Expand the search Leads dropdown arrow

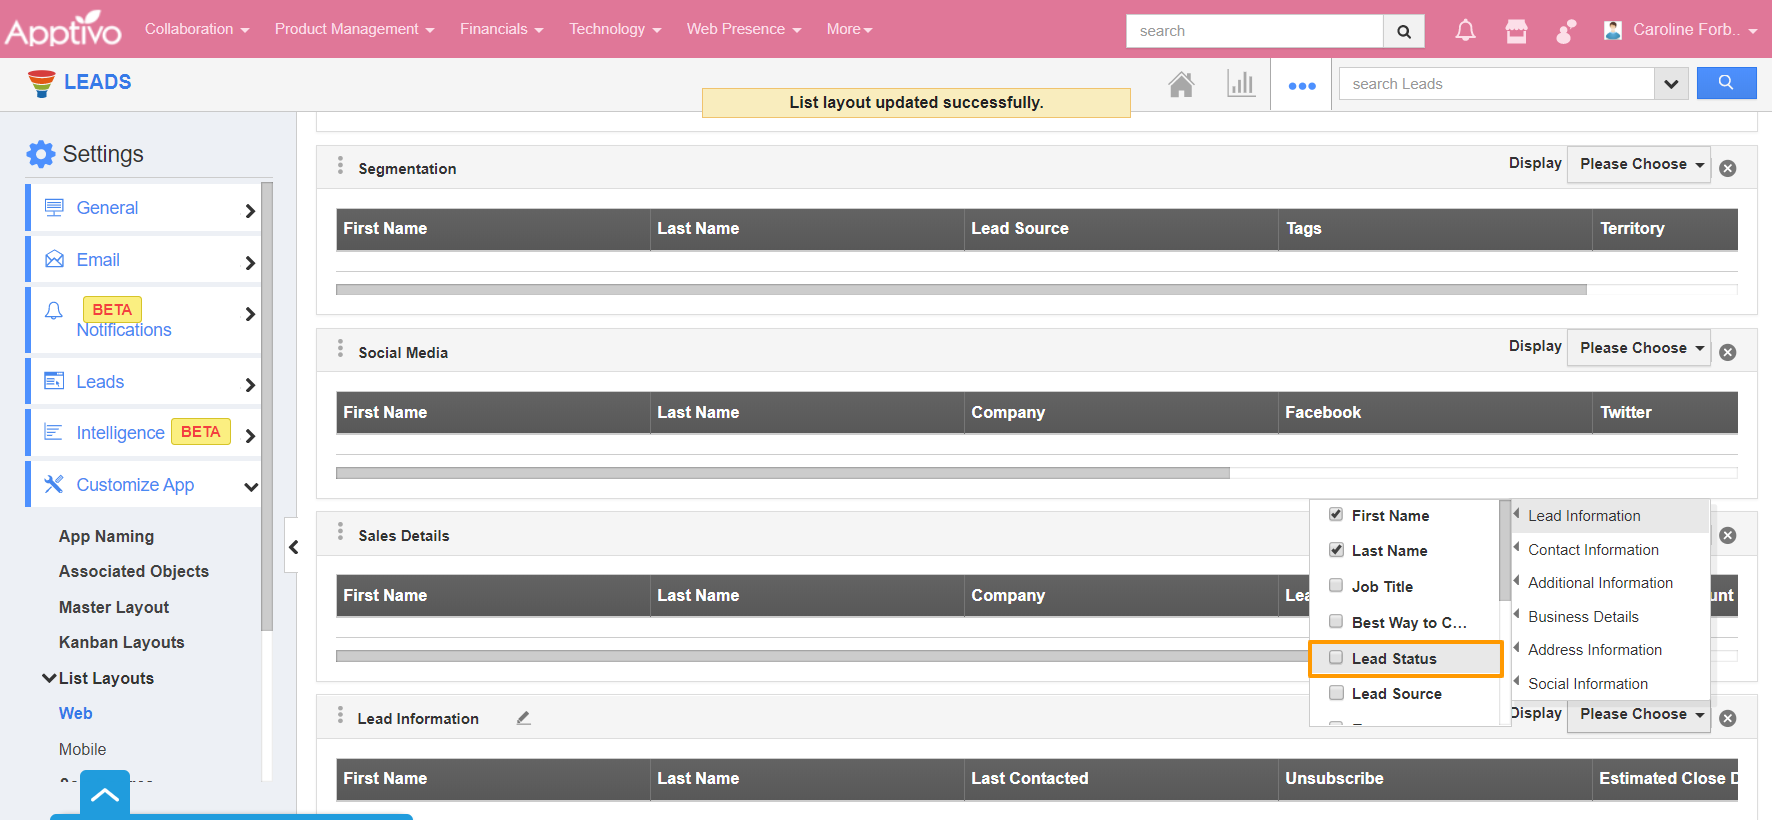[1670, 84]
